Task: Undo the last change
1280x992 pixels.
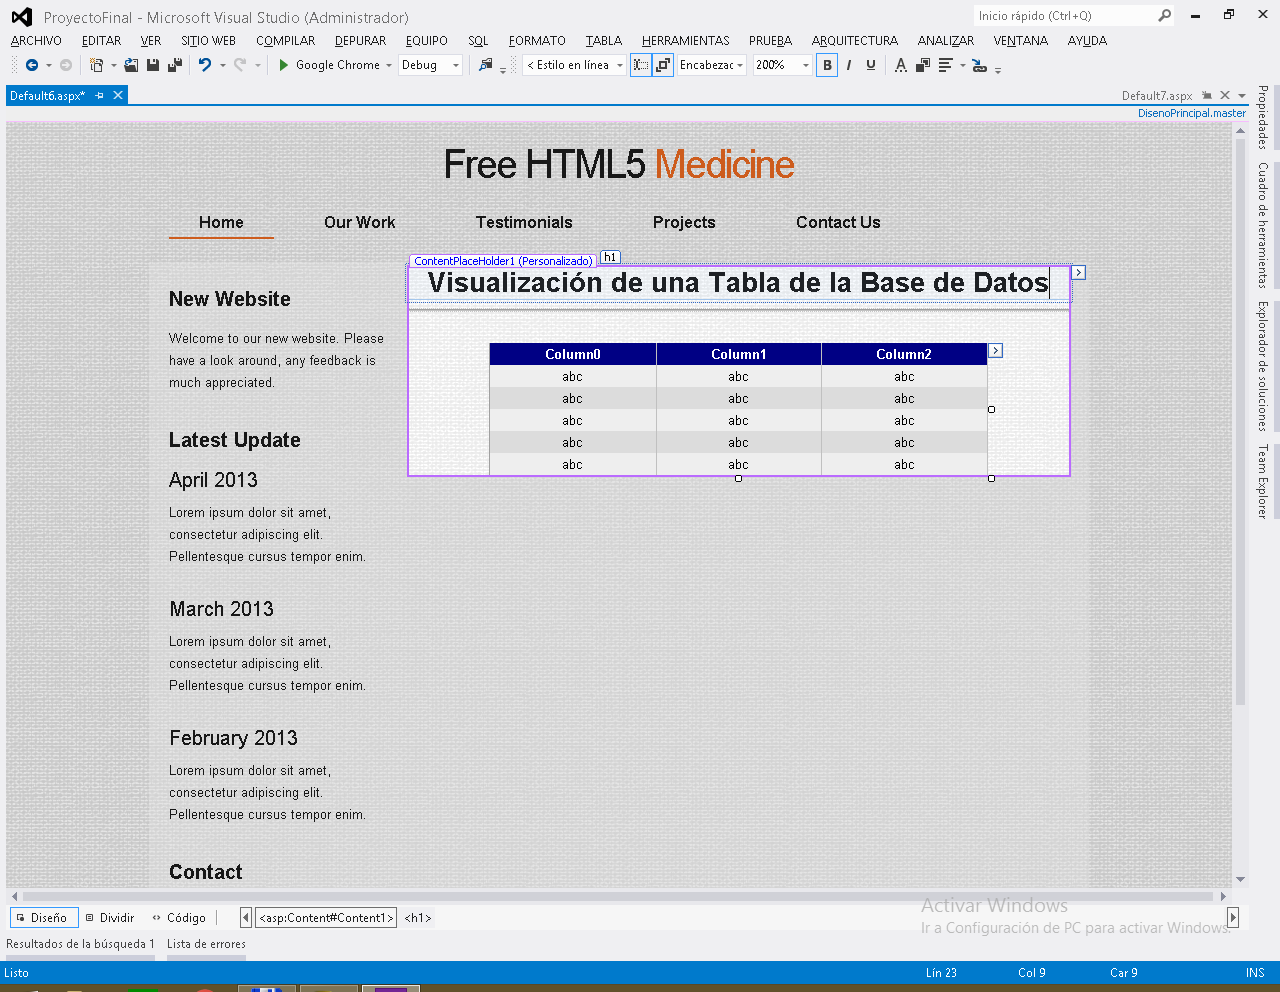Action: pyautogui.click(x=205, y=64)
